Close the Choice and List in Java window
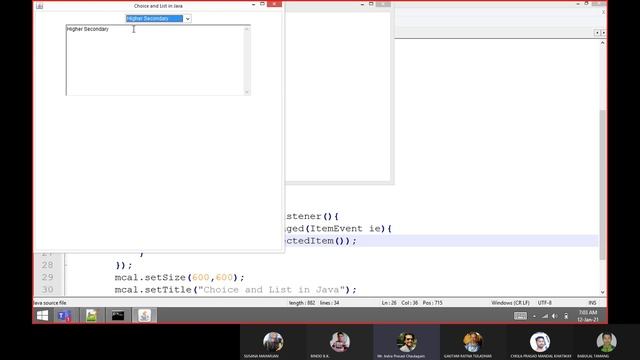640x360 pixels. (274, 4)
